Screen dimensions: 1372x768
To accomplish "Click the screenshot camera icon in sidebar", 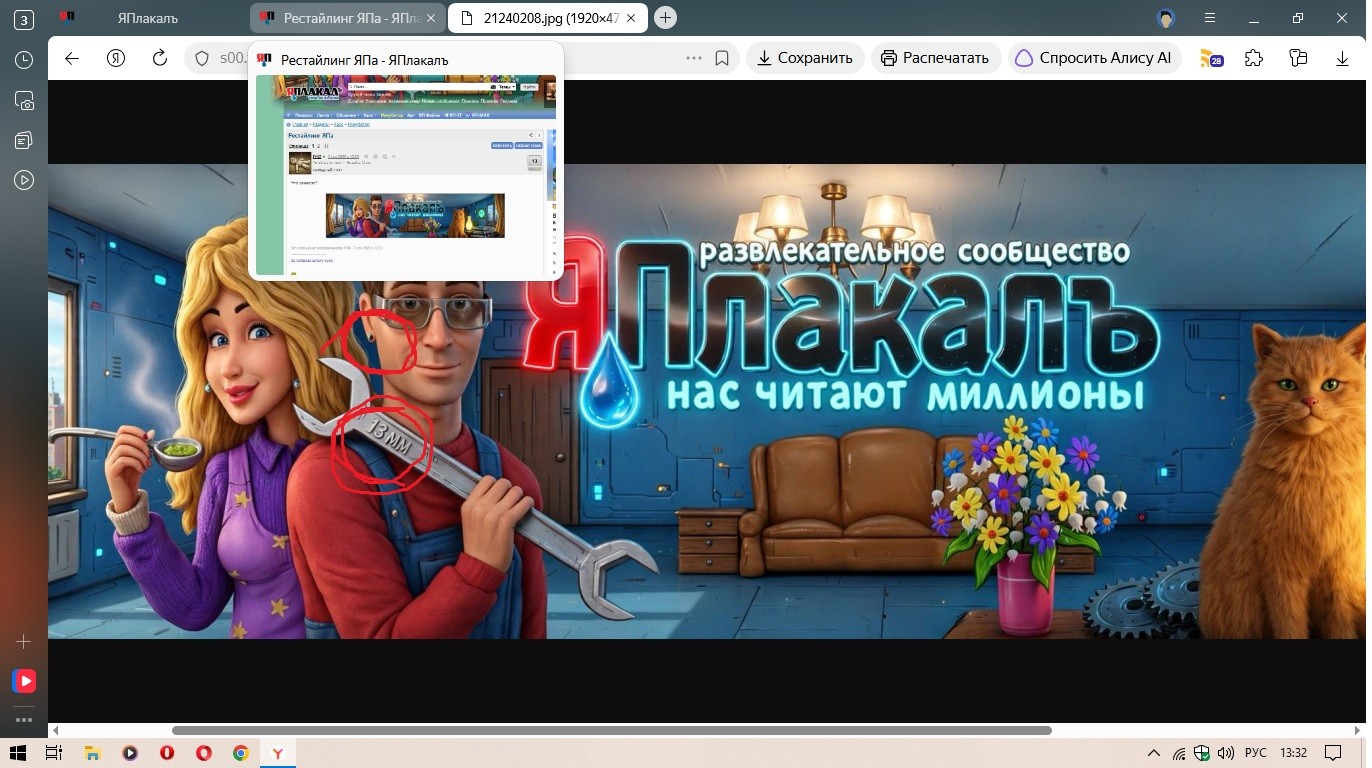I will click(24, 100).
